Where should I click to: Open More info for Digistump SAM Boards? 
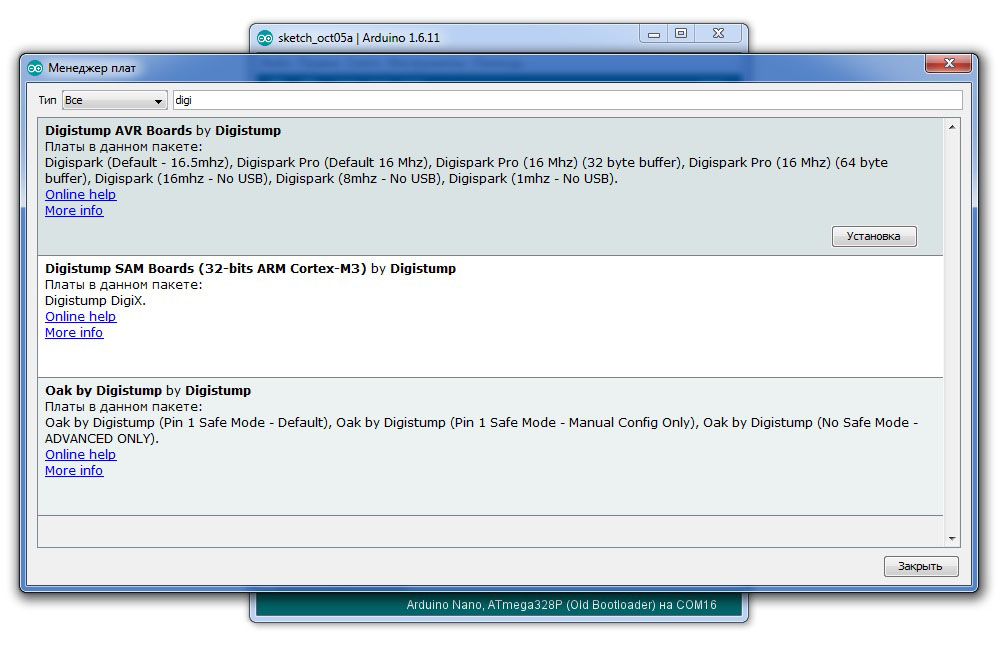74,333
